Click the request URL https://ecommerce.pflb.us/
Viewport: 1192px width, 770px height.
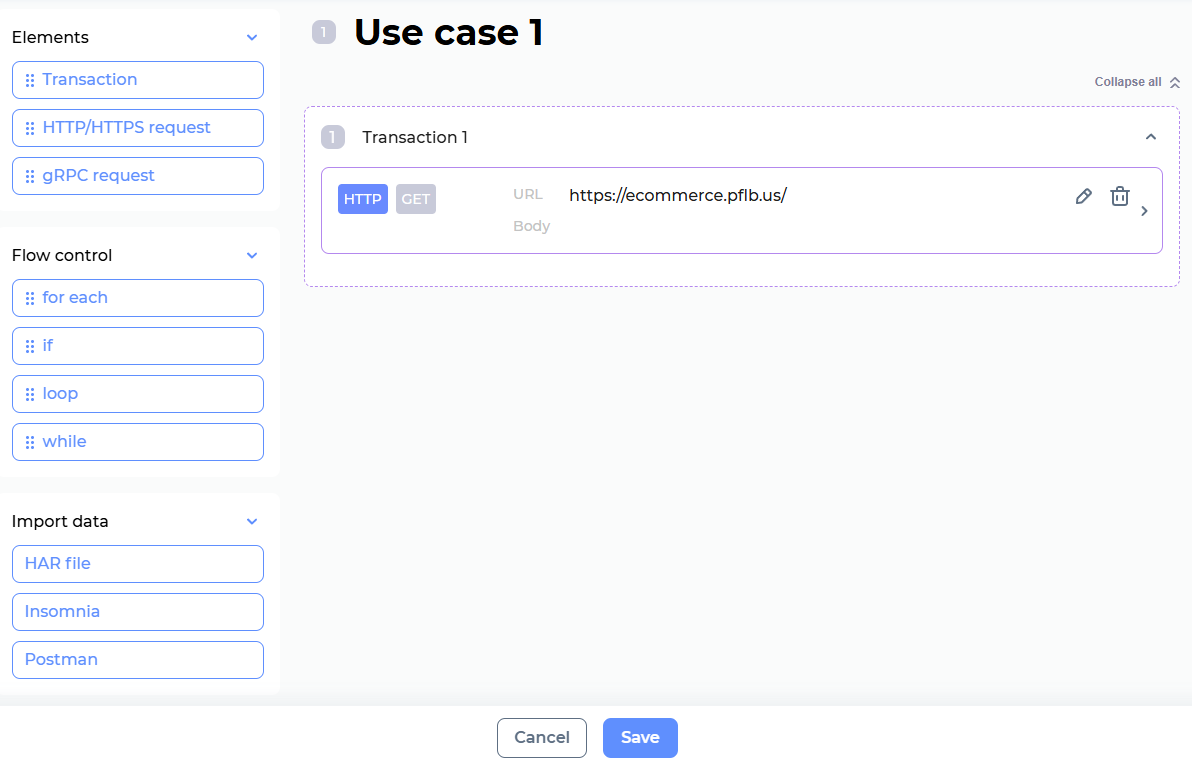coord(677,196)
